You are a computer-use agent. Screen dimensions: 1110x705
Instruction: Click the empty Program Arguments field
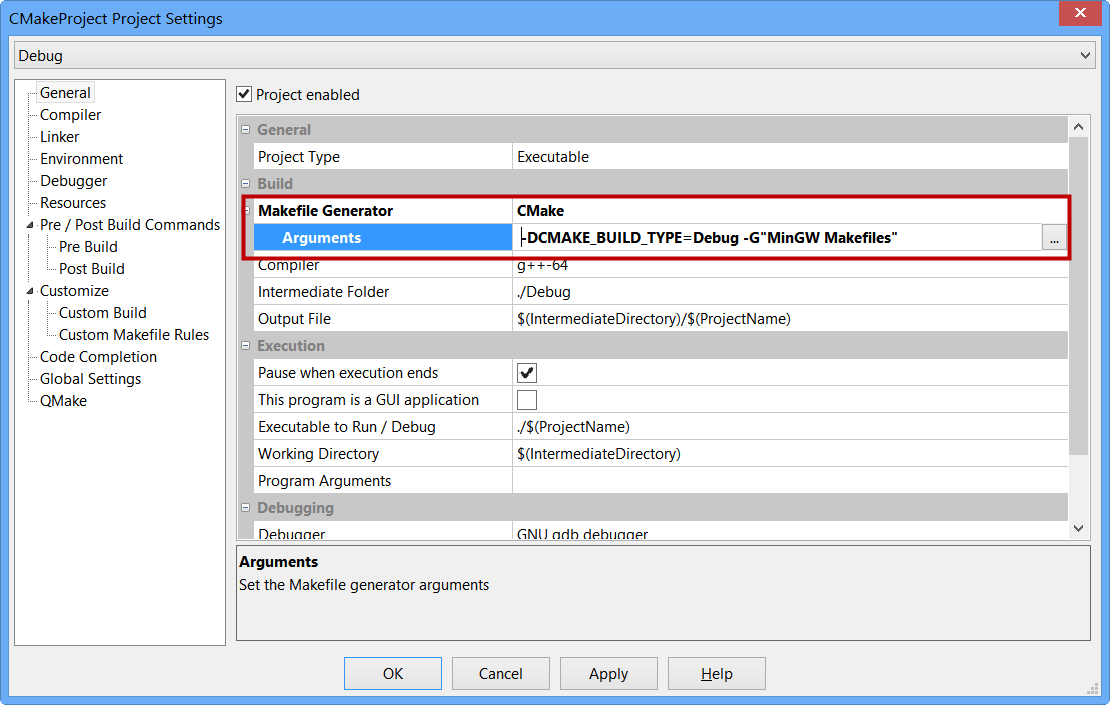point(790,481)
